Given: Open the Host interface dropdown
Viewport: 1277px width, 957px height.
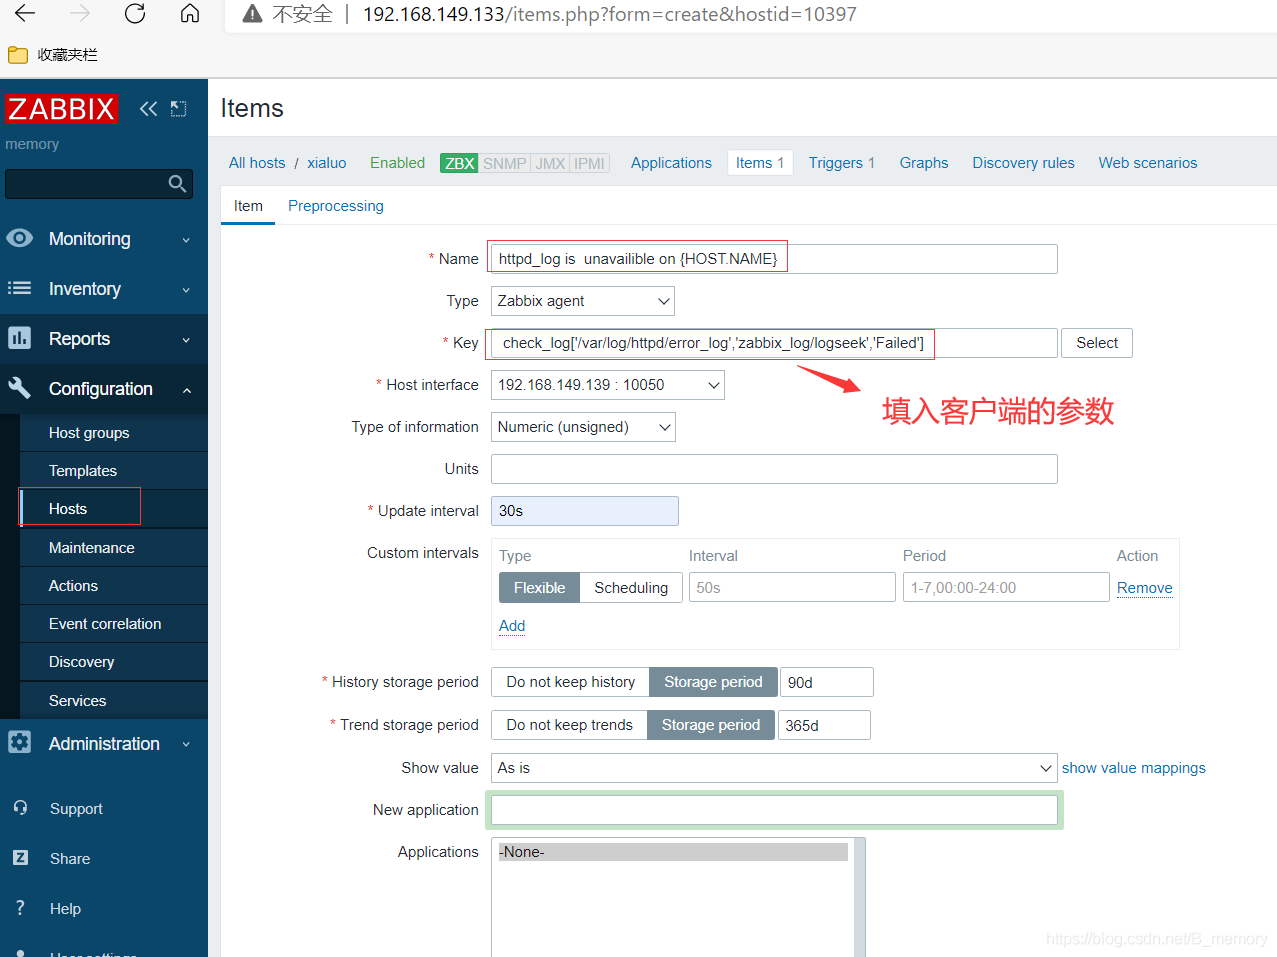Looking at the screenshot, I should tap(608, 385).
